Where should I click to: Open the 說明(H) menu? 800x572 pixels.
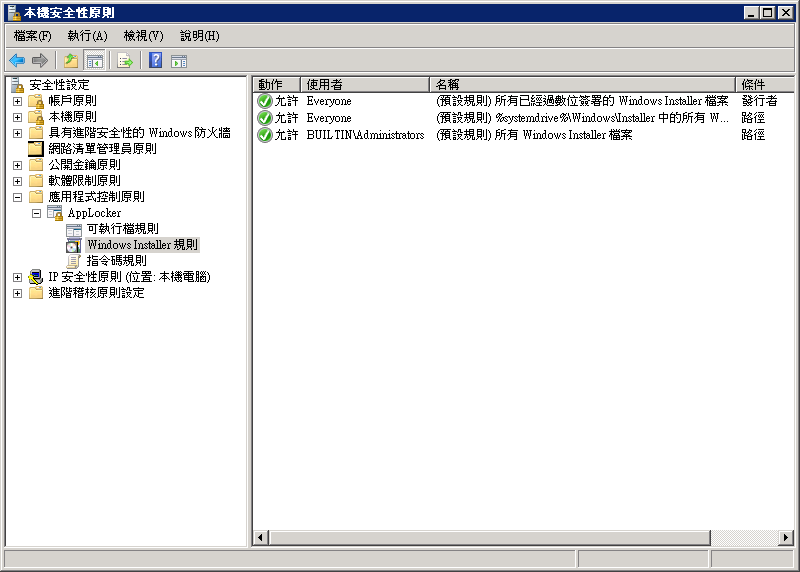coord(200,36)
